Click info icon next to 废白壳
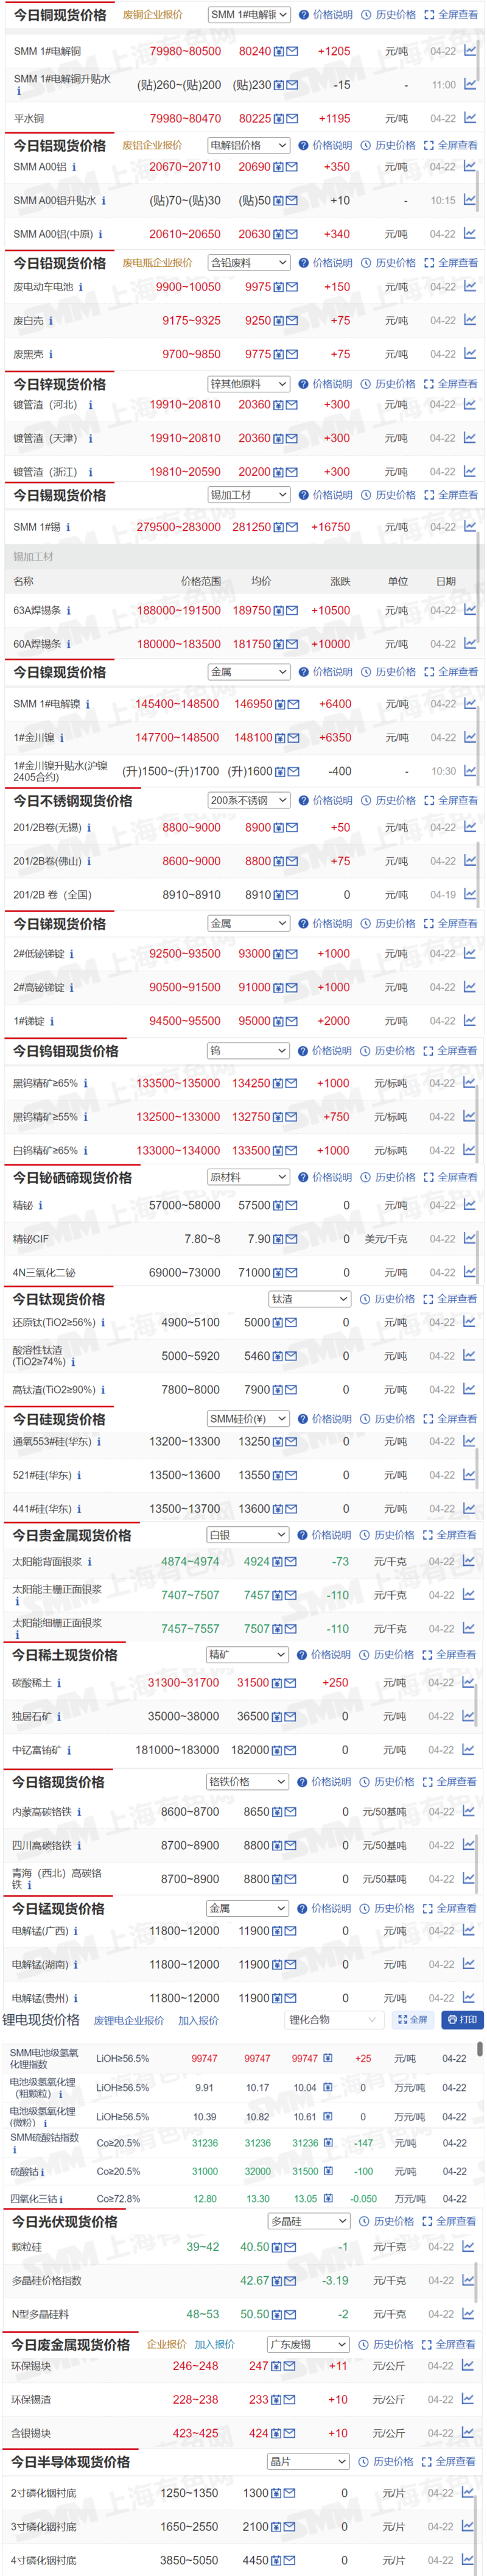Image resolution: width=487 pixels, height=2576 pixels. (51, 321)
